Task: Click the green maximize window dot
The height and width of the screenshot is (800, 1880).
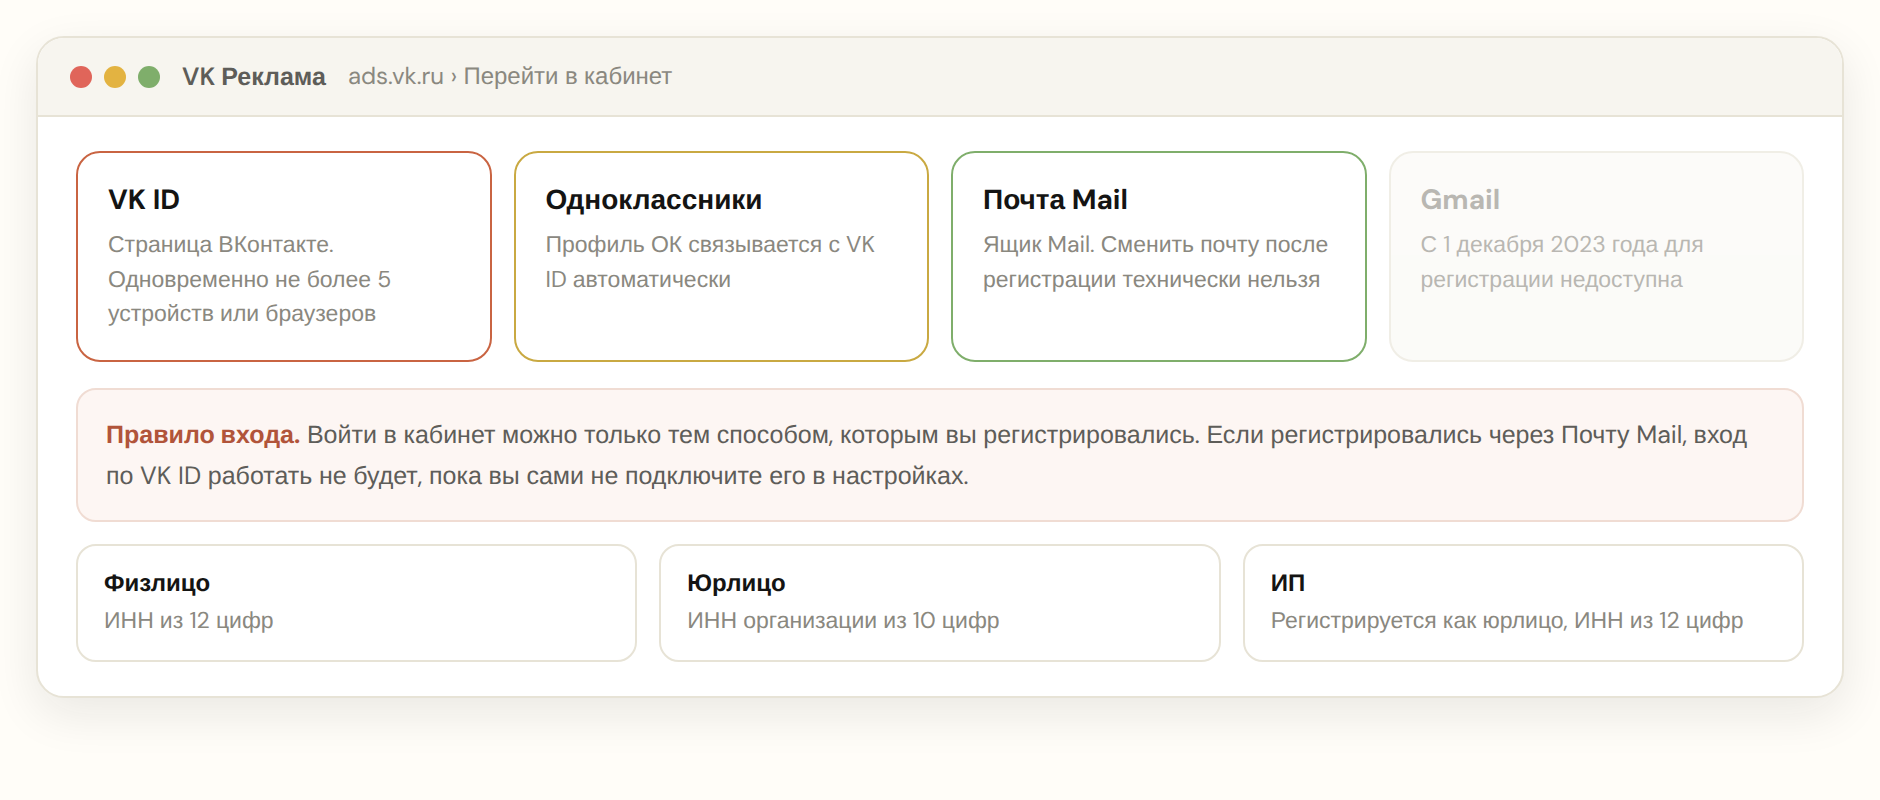Action: point(149,77)
